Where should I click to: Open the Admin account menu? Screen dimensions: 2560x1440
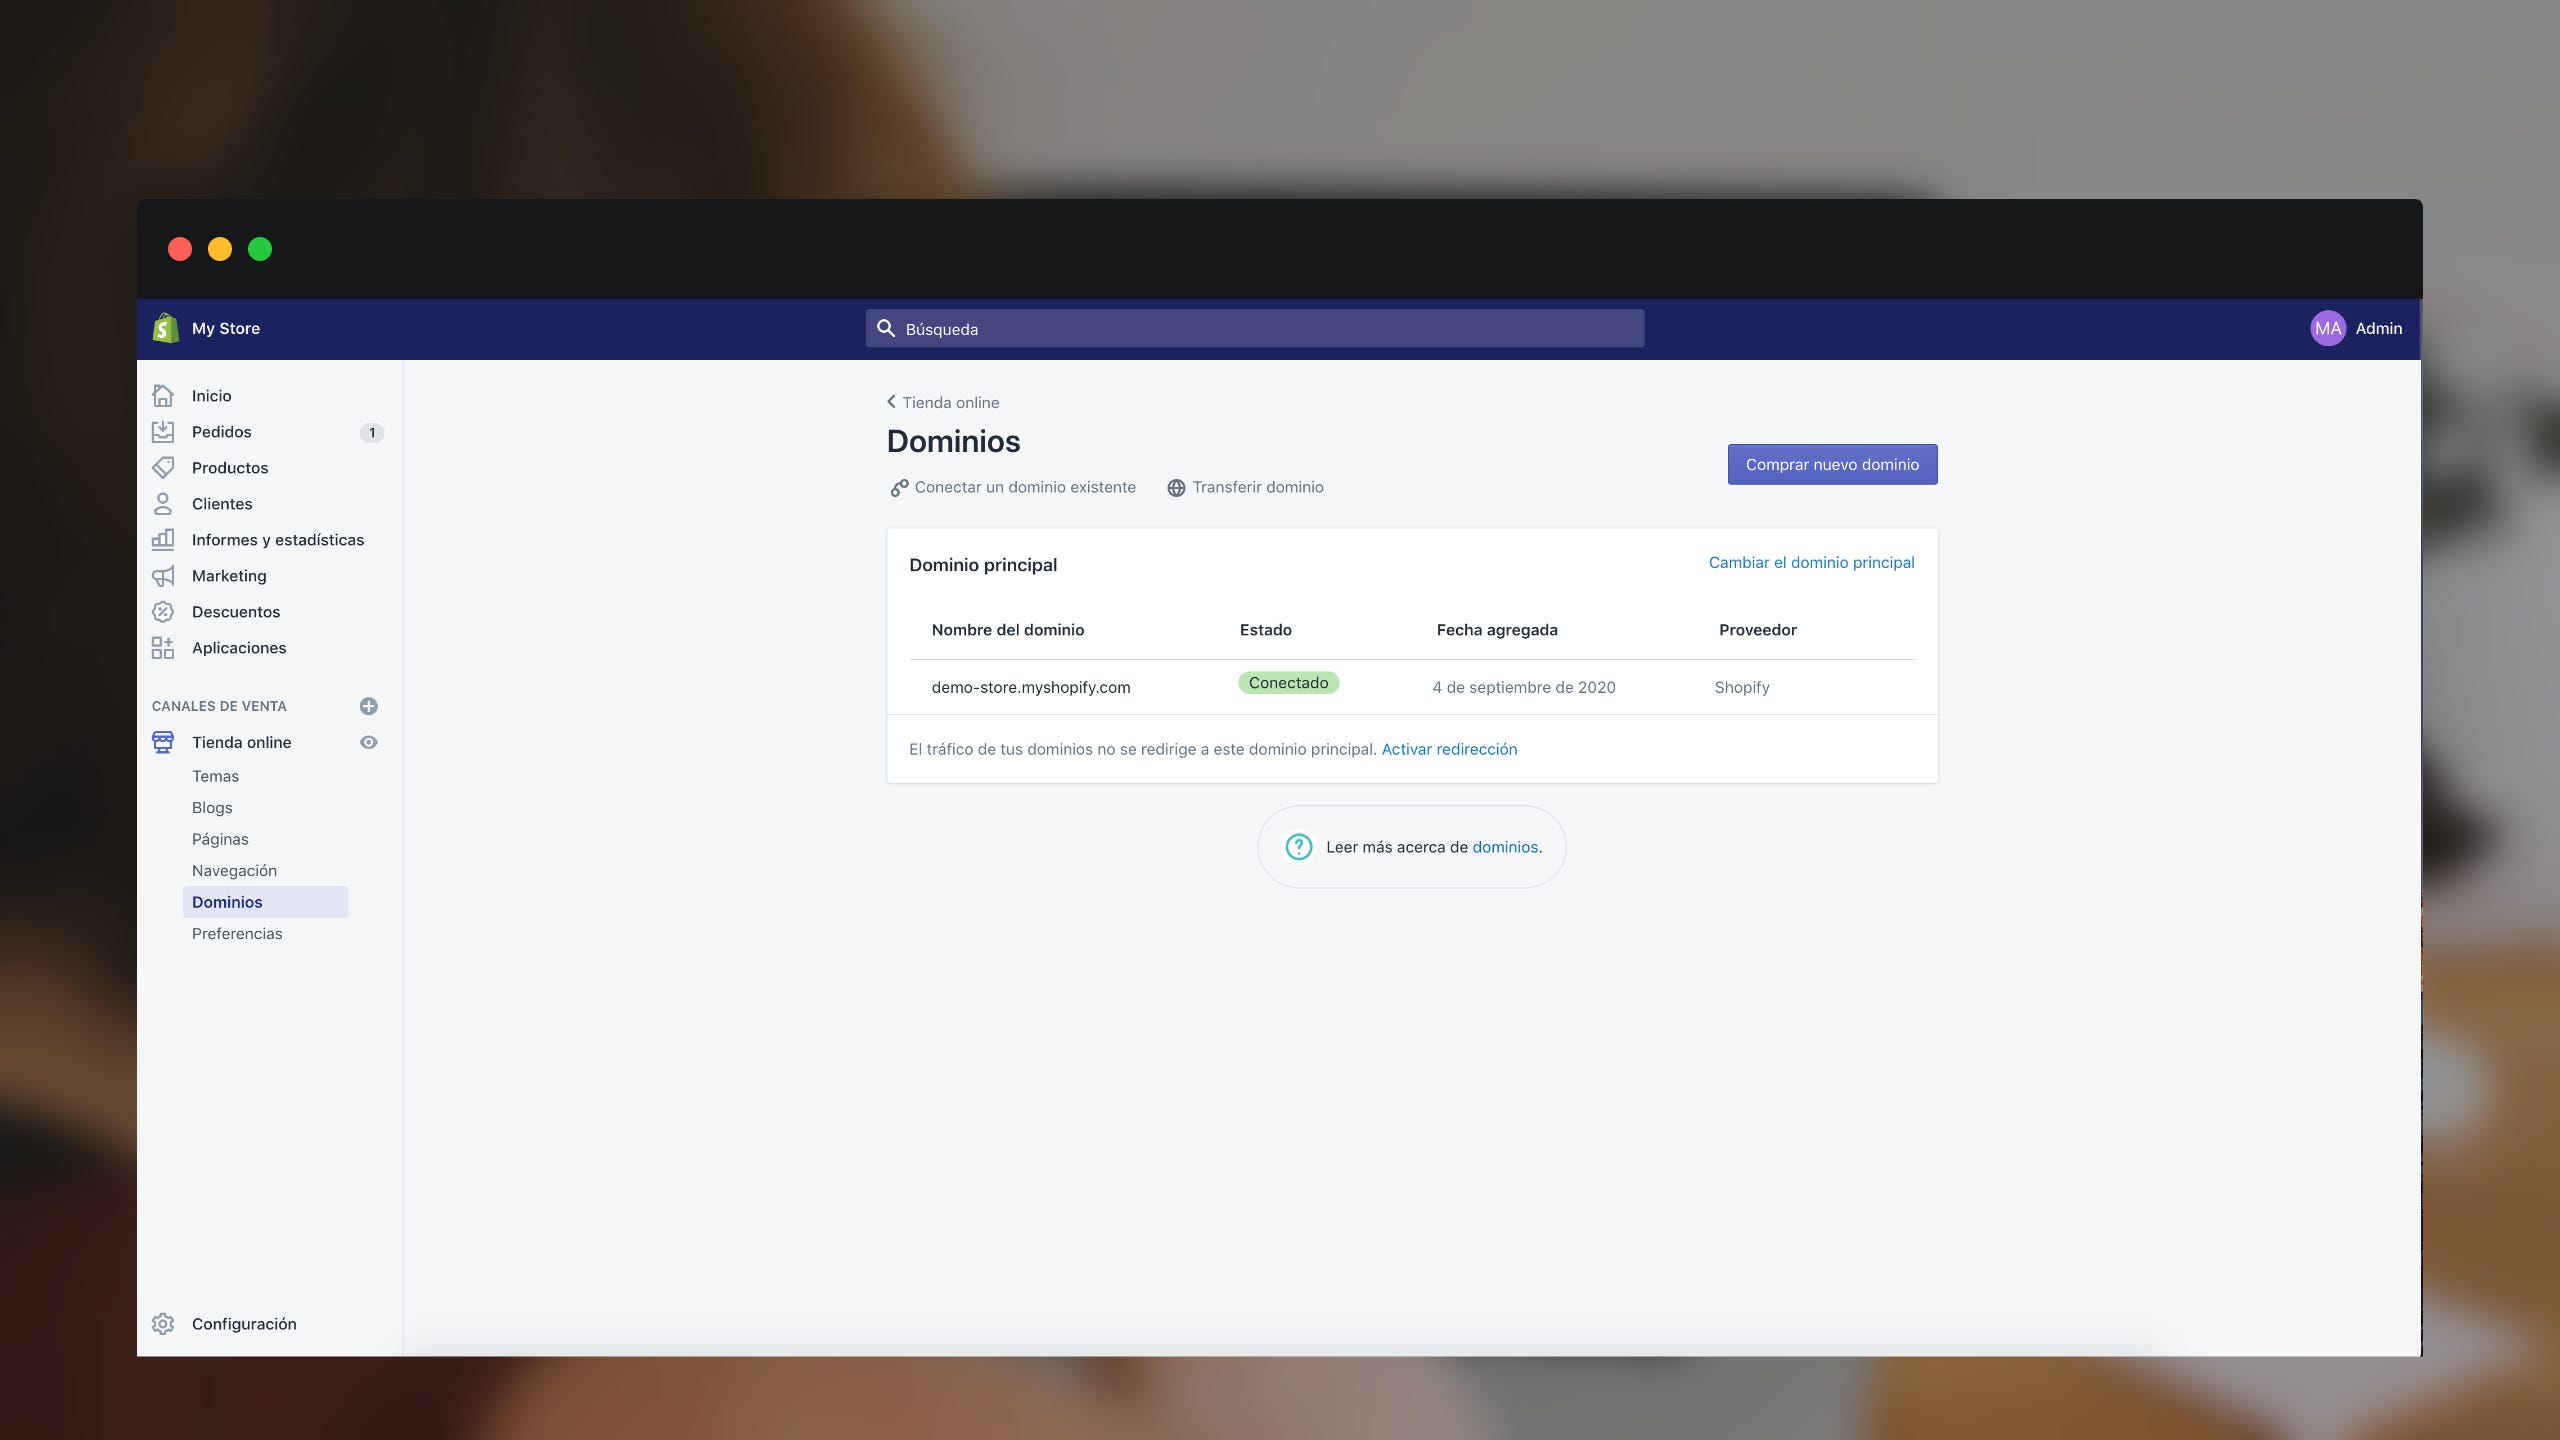point(2378,328)
